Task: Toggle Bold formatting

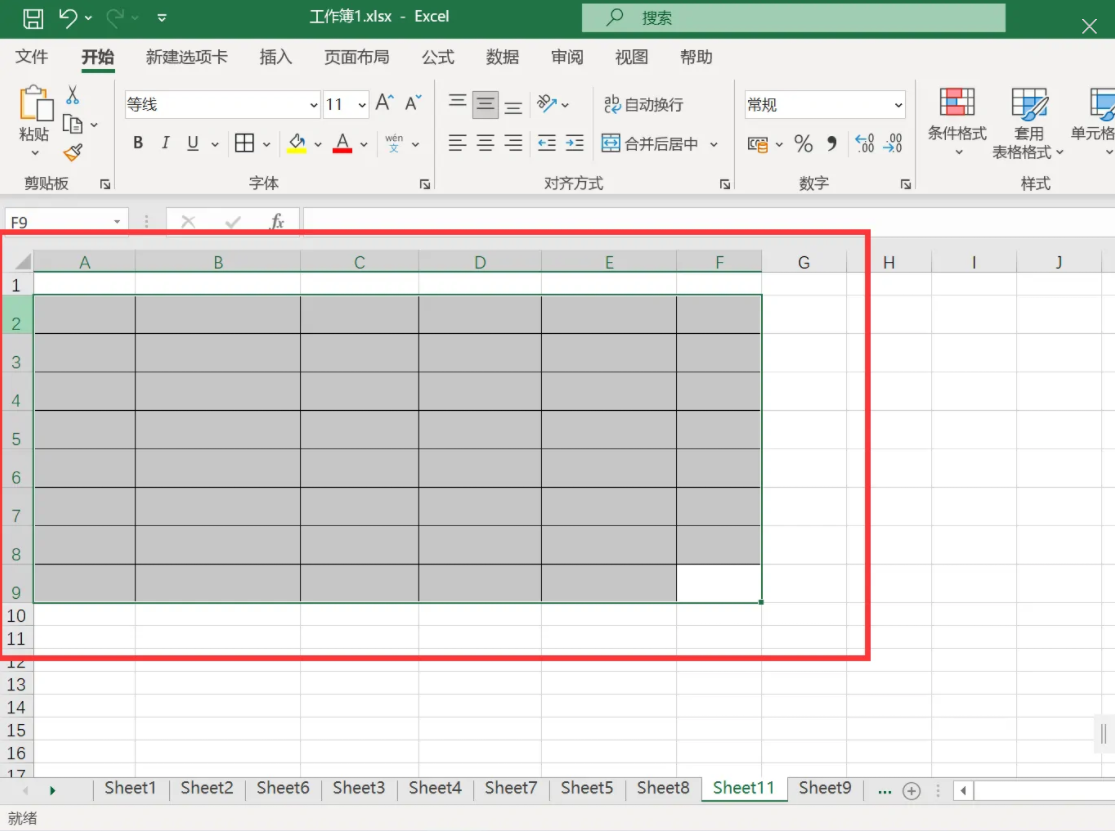Action: click(138, 144)
